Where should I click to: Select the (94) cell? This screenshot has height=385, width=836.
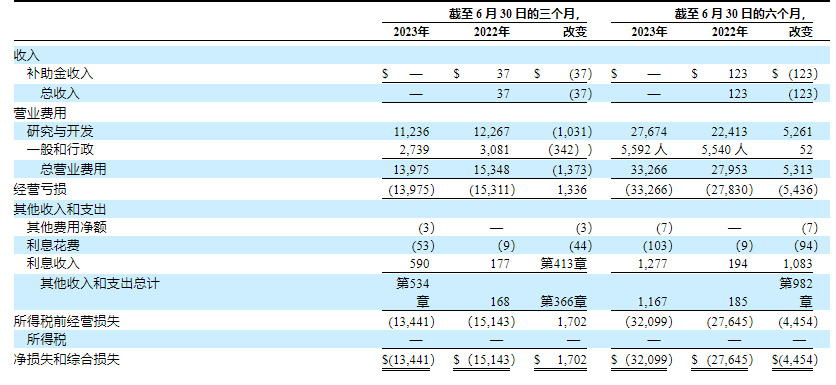806,246
